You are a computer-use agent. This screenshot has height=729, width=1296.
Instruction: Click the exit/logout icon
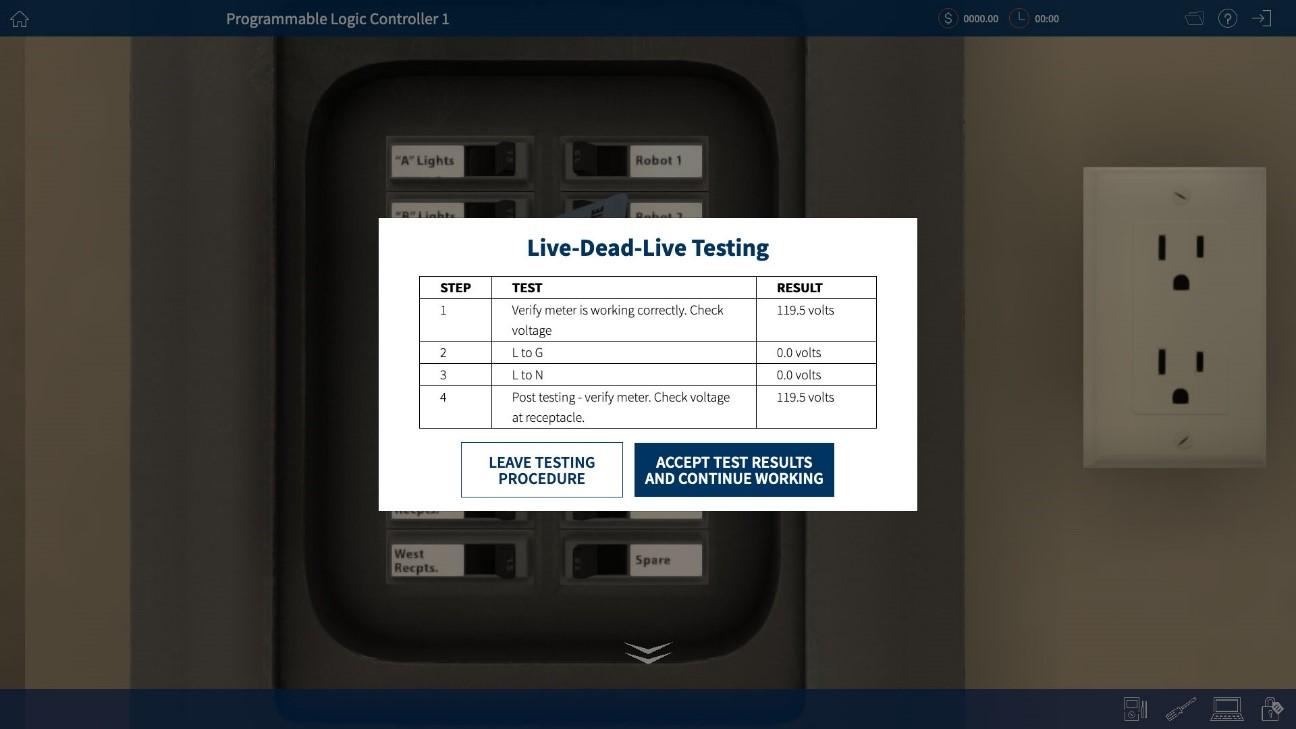(1262, 18)
